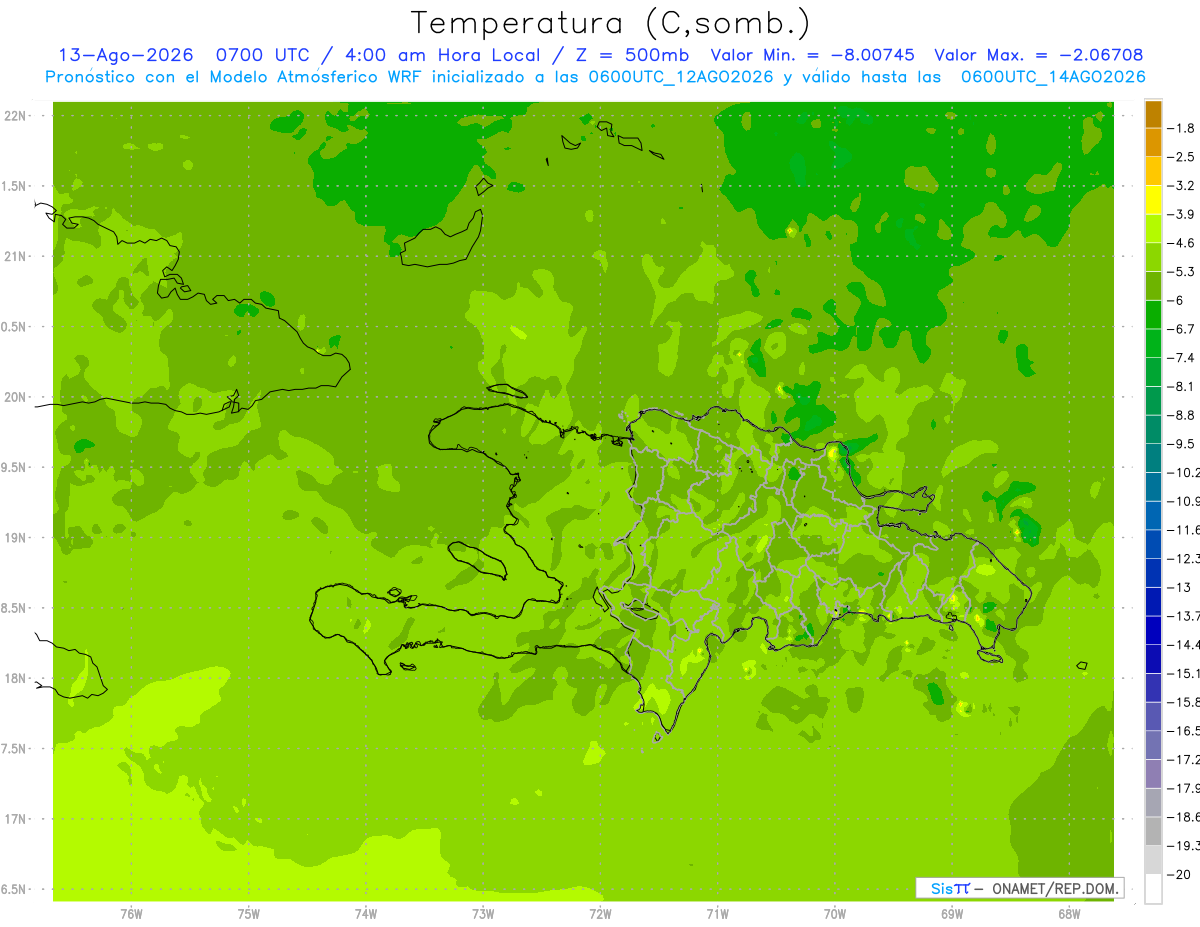Screen dimensions: 1200x927
Task: Click the '-2.5' colorbar value label
Action: (1181, 157)
